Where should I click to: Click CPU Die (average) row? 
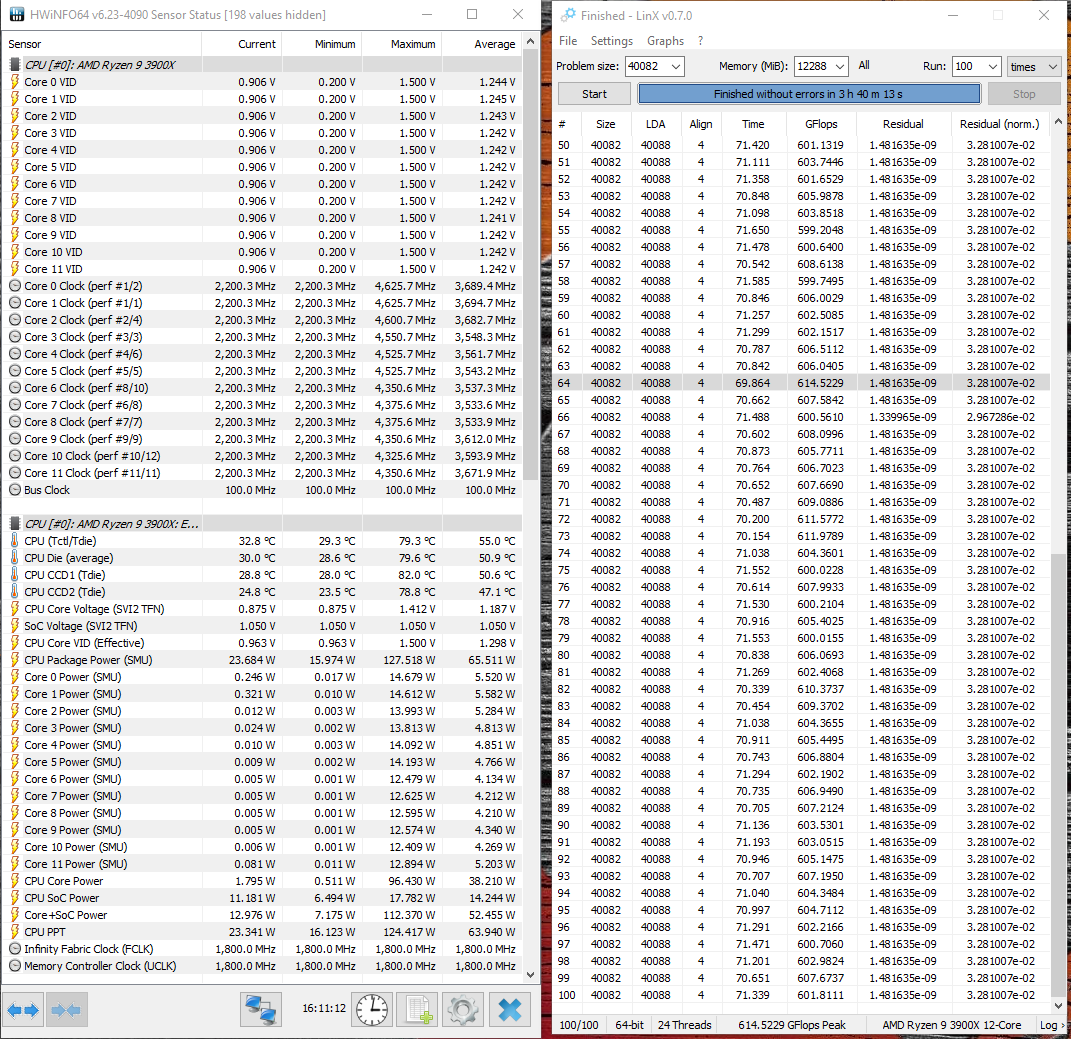[x=263, y=558]
